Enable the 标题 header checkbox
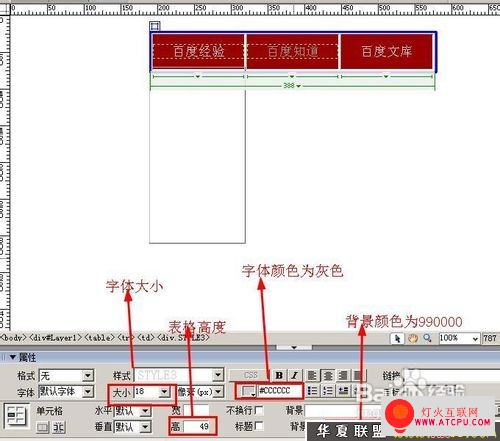This screenshot has height=441, width=500. [x=259, y=426]
